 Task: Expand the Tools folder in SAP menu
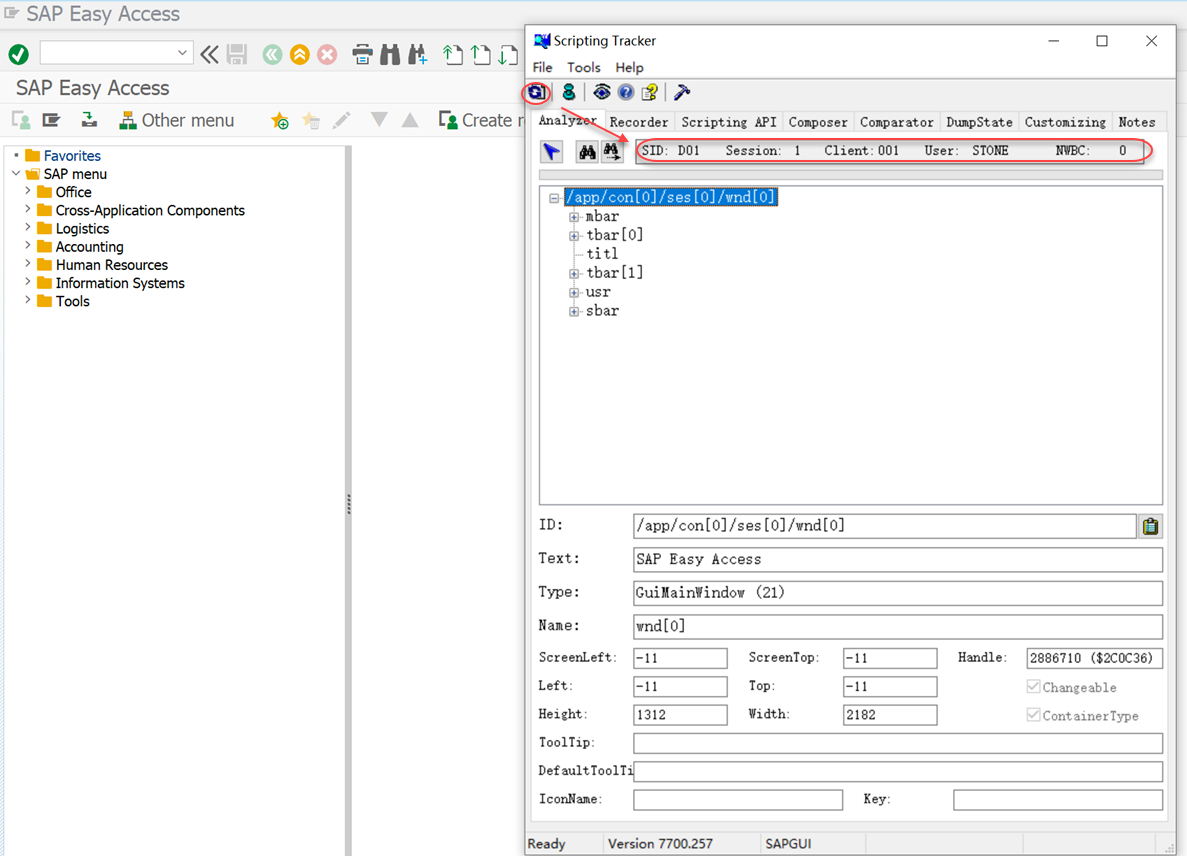(x=28, y=300)
